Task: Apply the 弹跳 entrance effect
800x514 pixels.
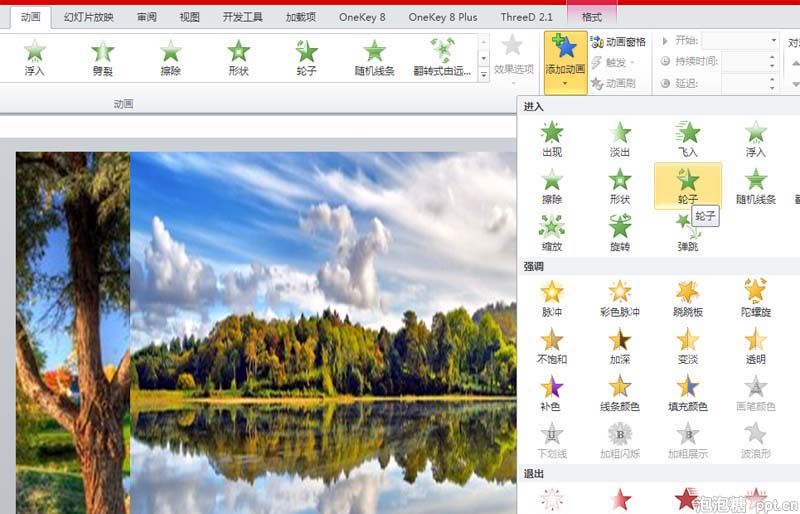Action: (x=688, y=232)
